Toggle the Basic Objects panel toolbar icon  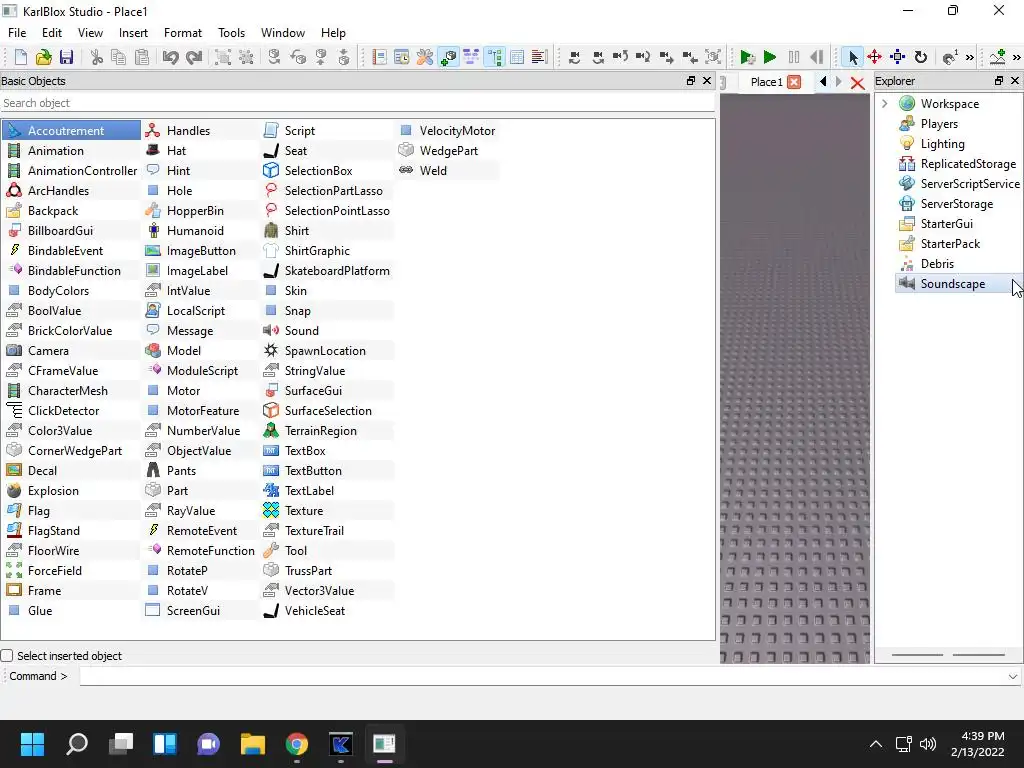click(x=449, y=57)
